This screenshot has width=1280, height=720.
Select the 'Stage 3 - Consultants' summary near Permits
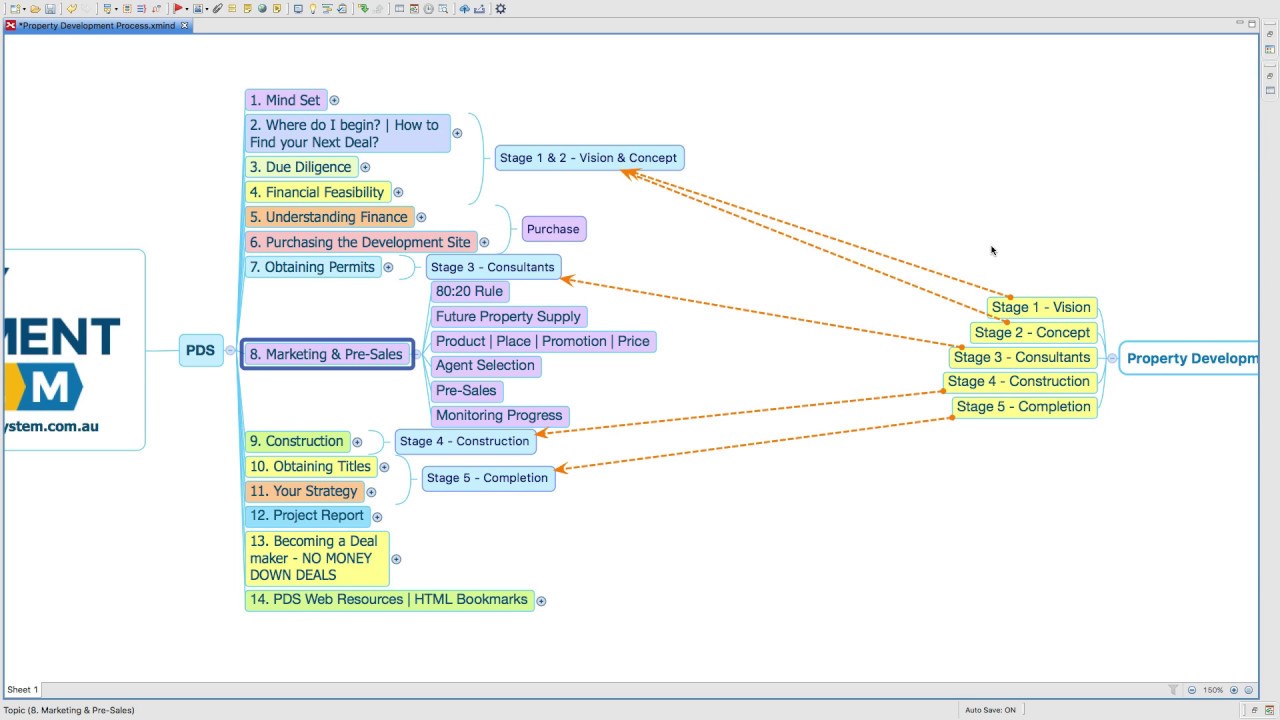493,267
